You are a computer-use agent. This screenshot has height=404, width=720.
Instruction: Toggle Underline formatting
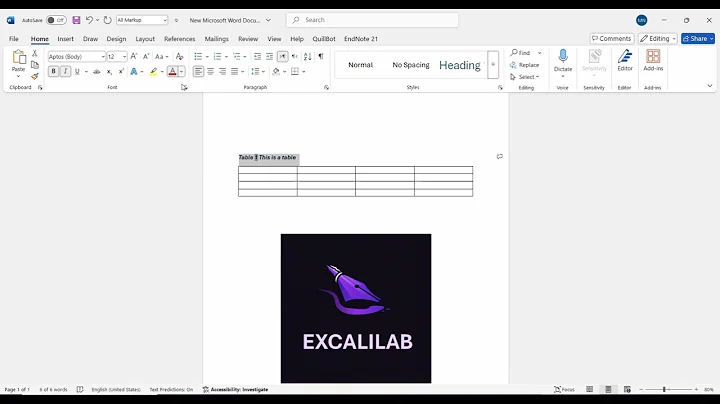(x=77, y=72)
